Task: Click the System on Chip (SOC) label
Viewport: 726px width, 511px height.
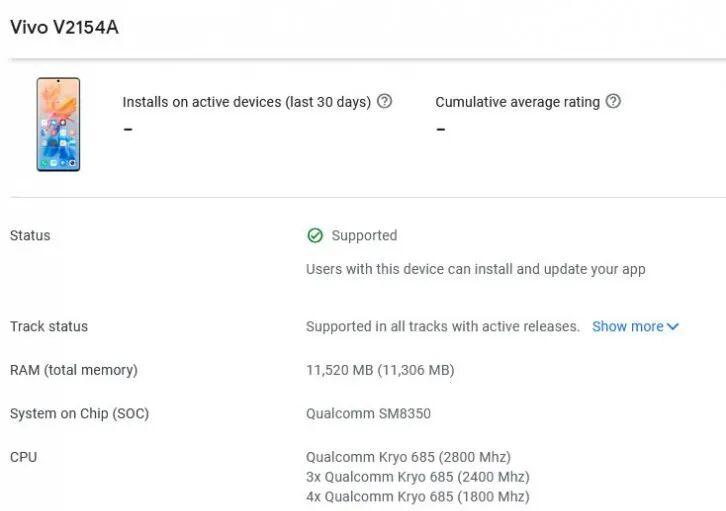Action: tap(79, 414)
